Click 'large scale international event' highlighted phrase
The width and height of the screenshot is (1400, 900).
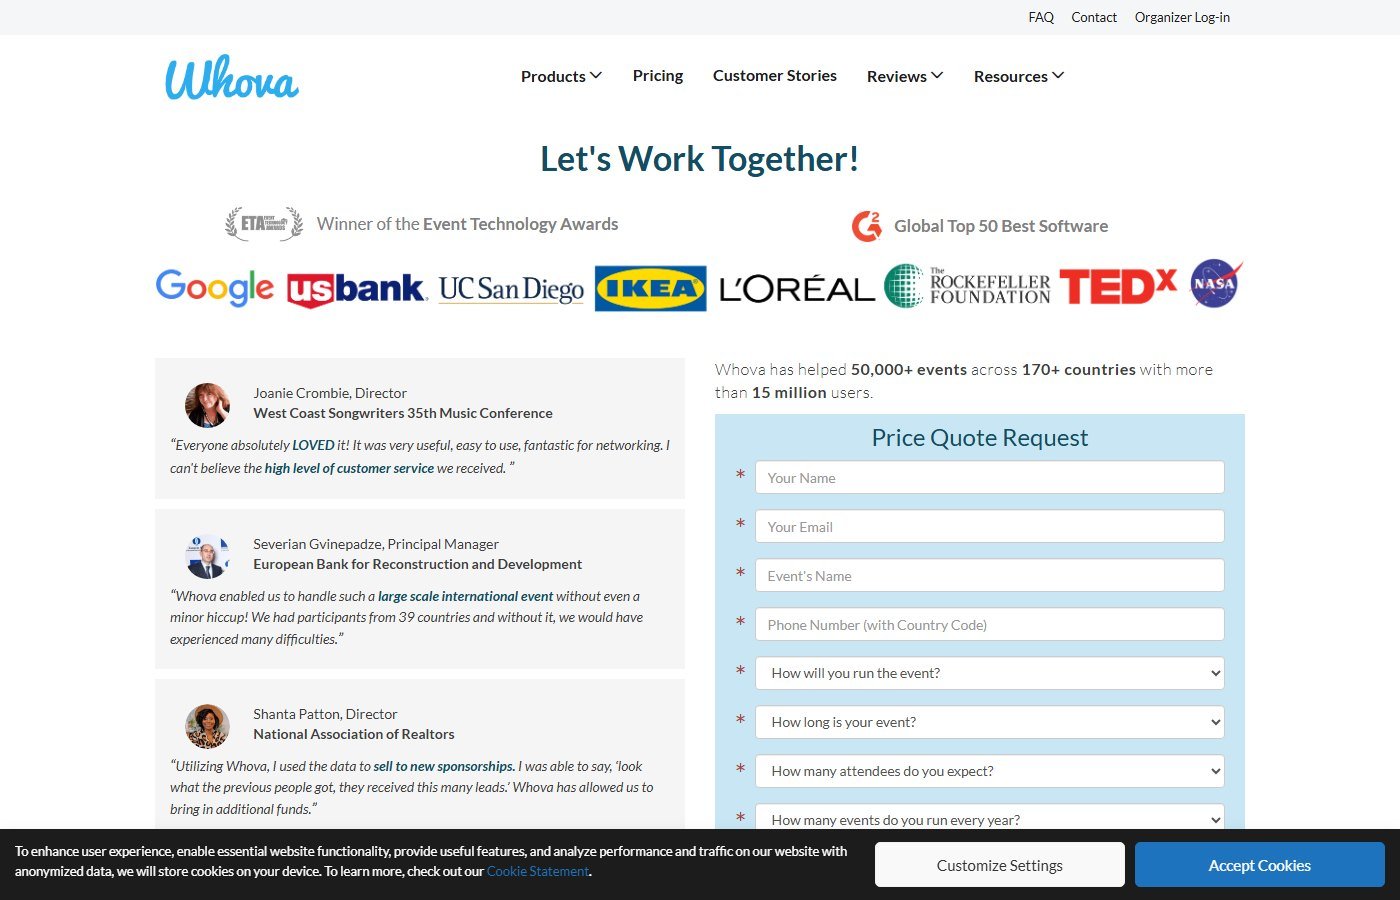click(465, 596)
